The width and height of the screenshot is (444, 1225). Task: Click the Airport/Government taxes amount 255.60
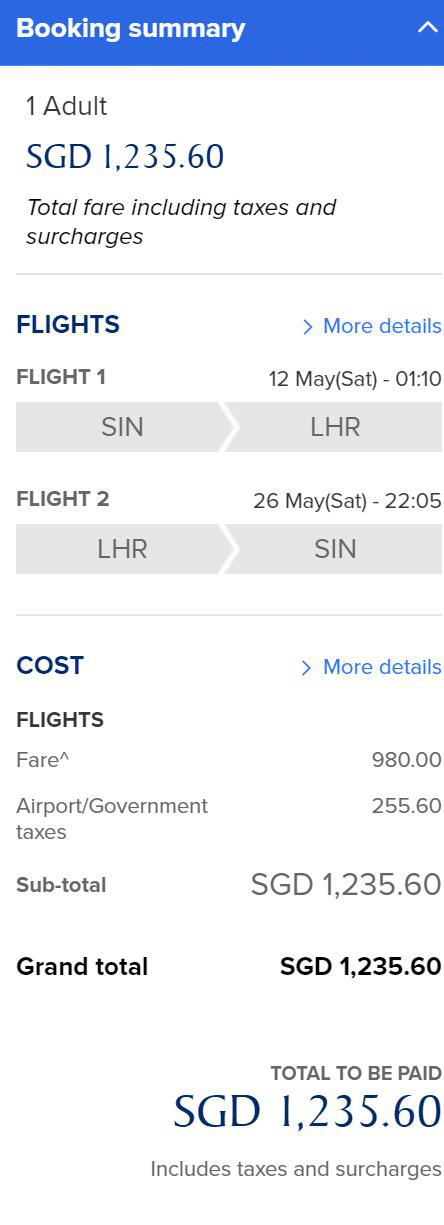pyautogui.click(x=407, y=806)
